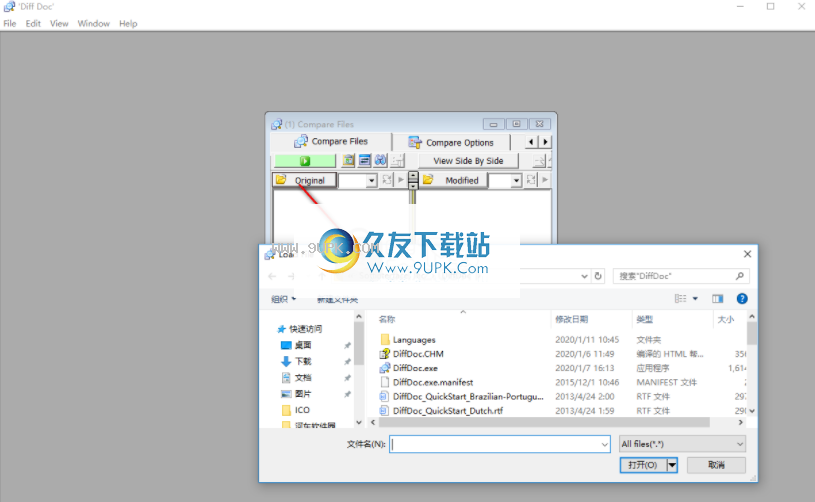Go back with the dialog back arrow
This screenshot has height=502, width=815.
272,276
